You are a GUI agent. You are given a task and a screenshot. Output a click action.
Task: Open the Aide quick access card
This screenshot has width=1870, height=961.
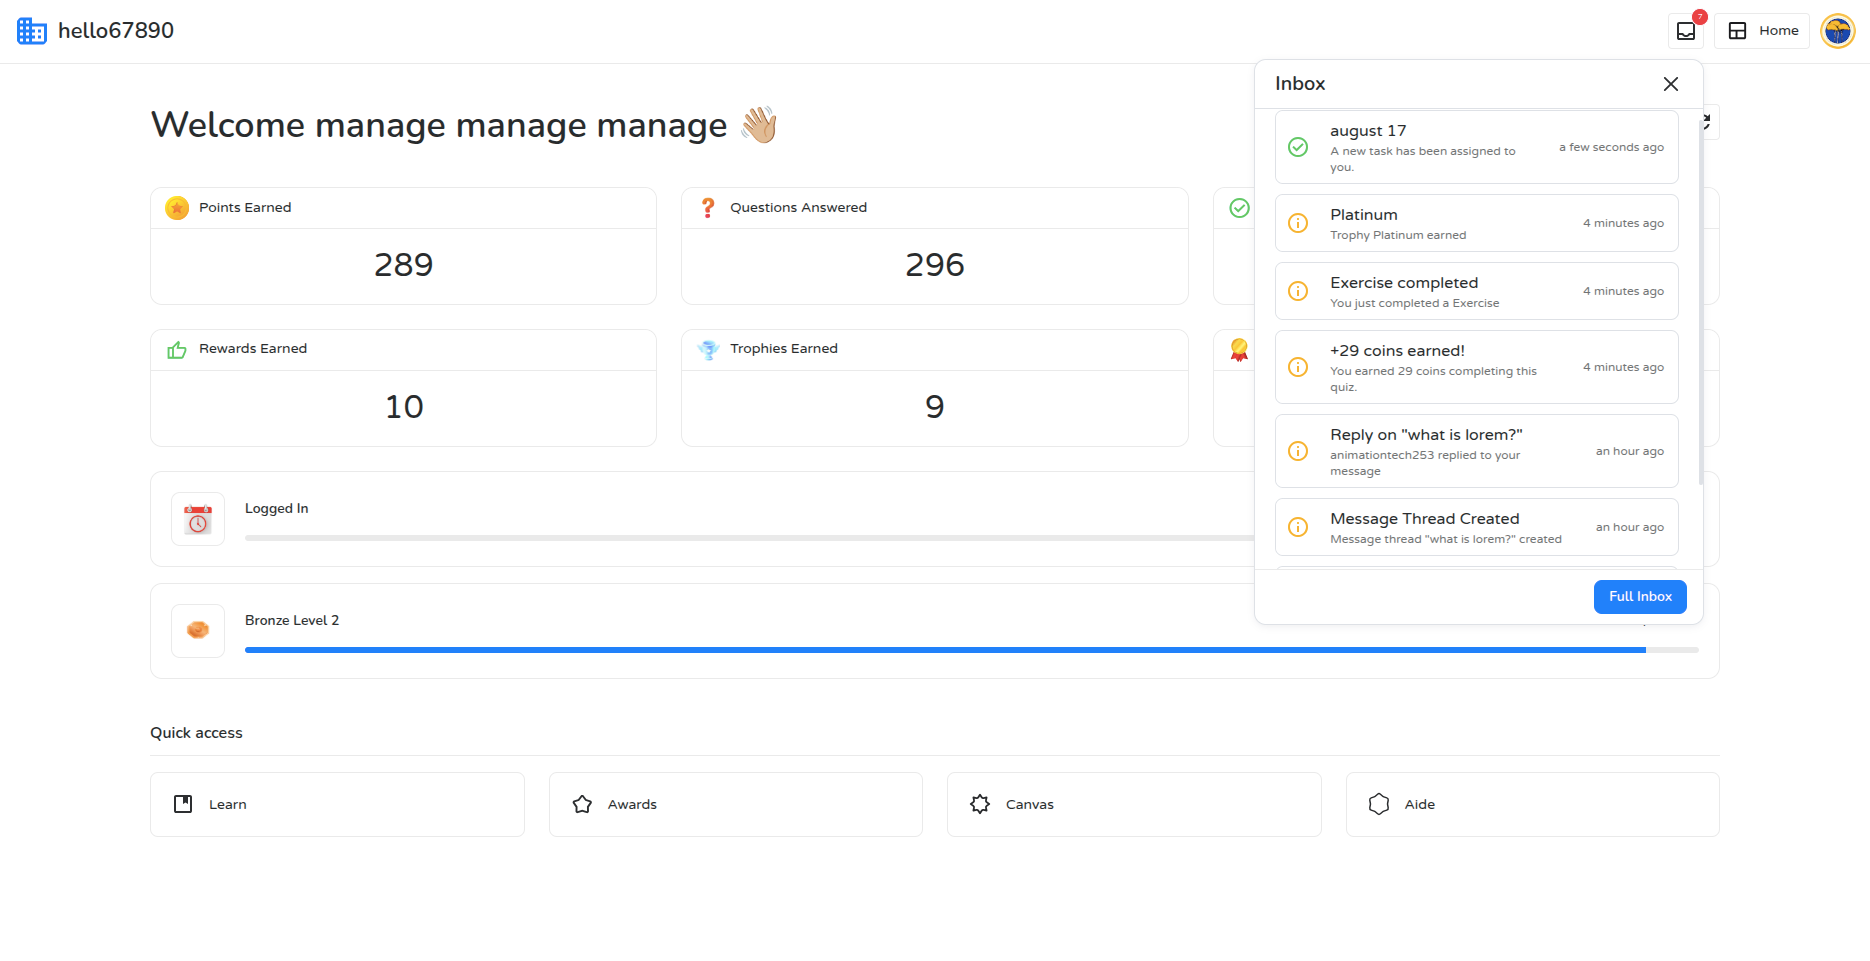(x=1532, y=805)
